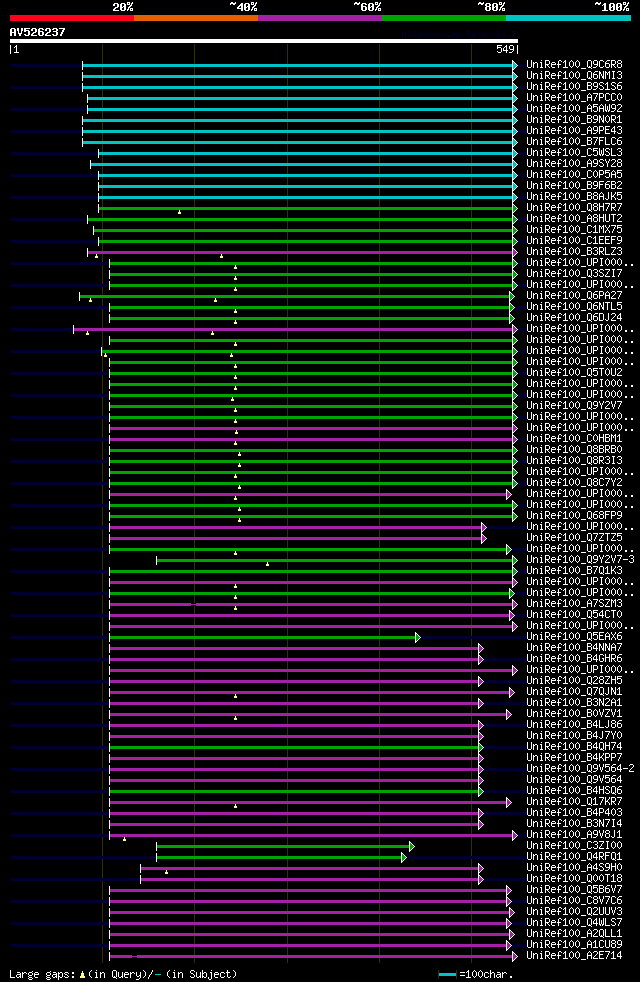Click label UniRef100_Q17KR7
This screenshot has width=640, height=982.
click(574, 802)
